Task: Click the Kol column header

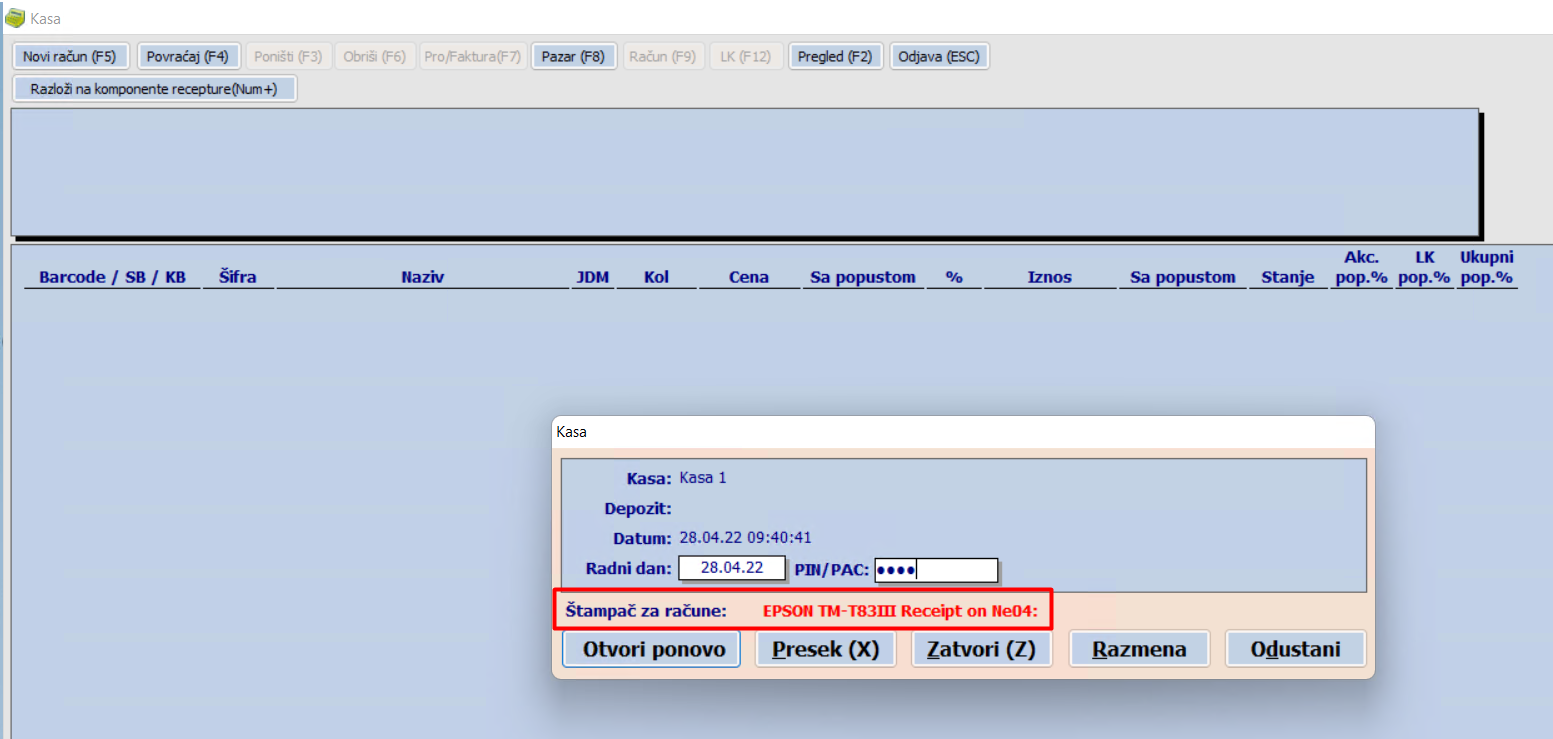Action: 656,278
